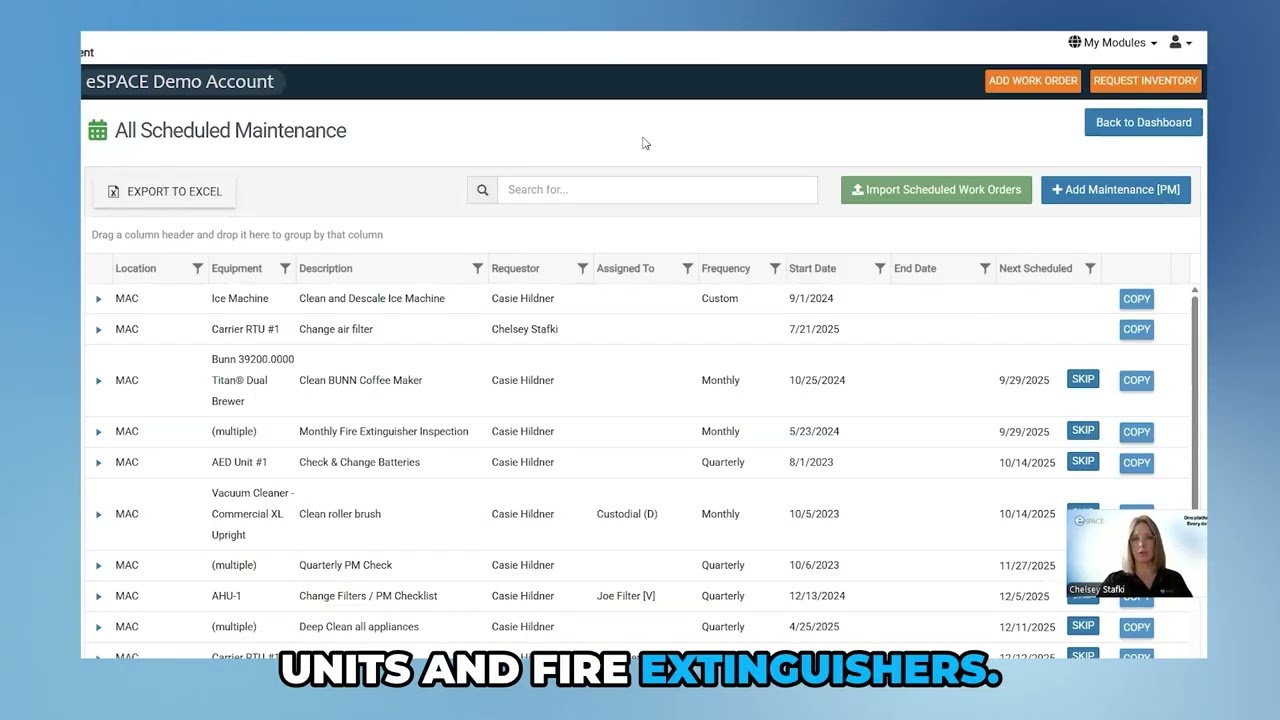
Task: Filter the Assigned To column
Action: 687,268
